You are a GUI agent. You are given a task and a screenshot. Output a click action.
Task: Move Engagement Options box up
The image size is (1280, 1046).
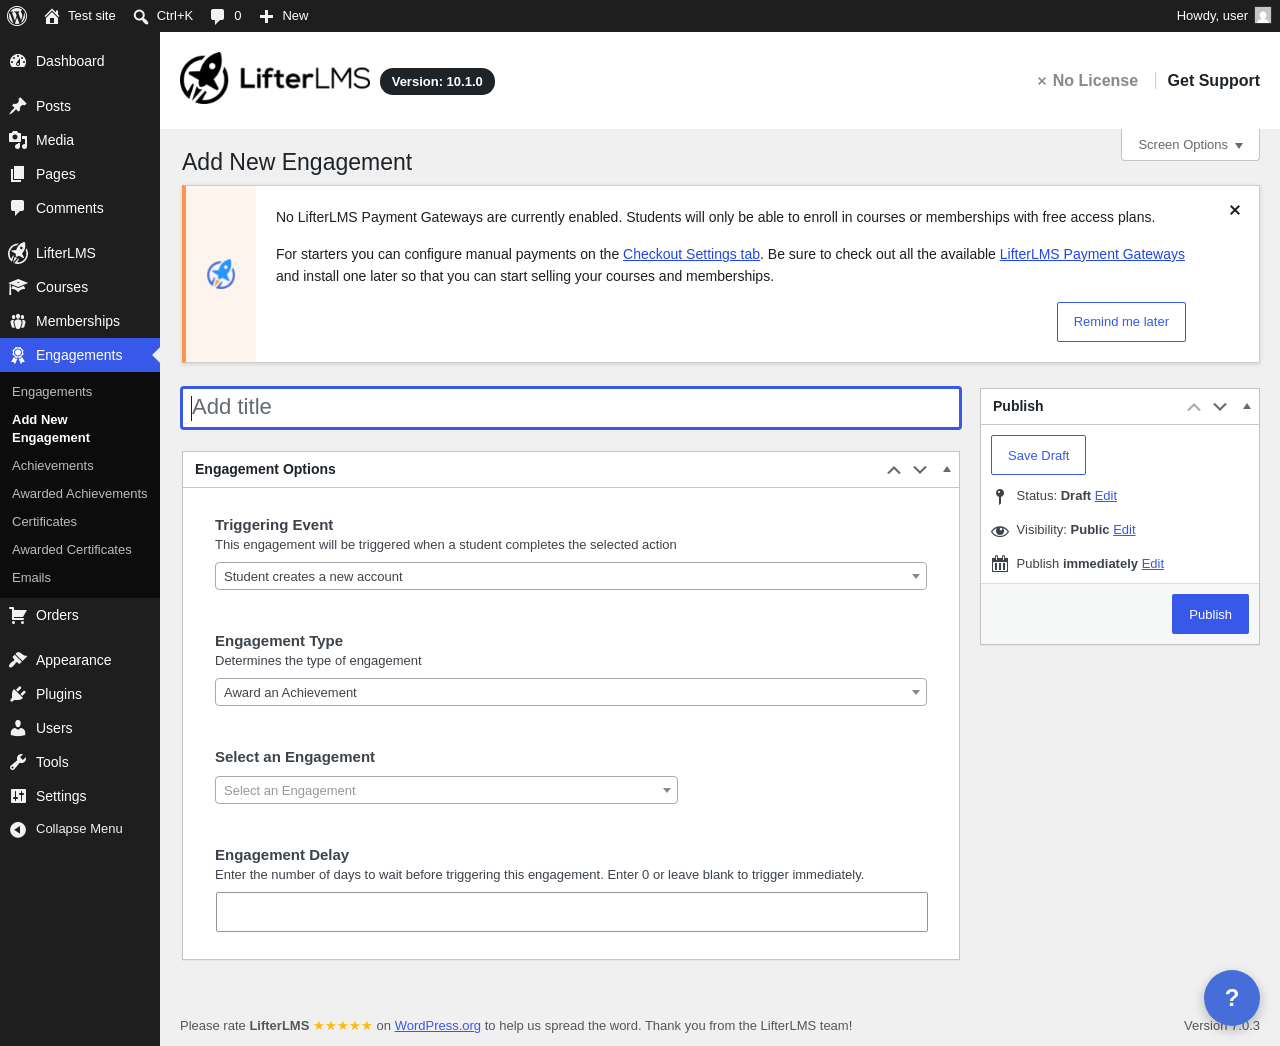pos(894,470)
